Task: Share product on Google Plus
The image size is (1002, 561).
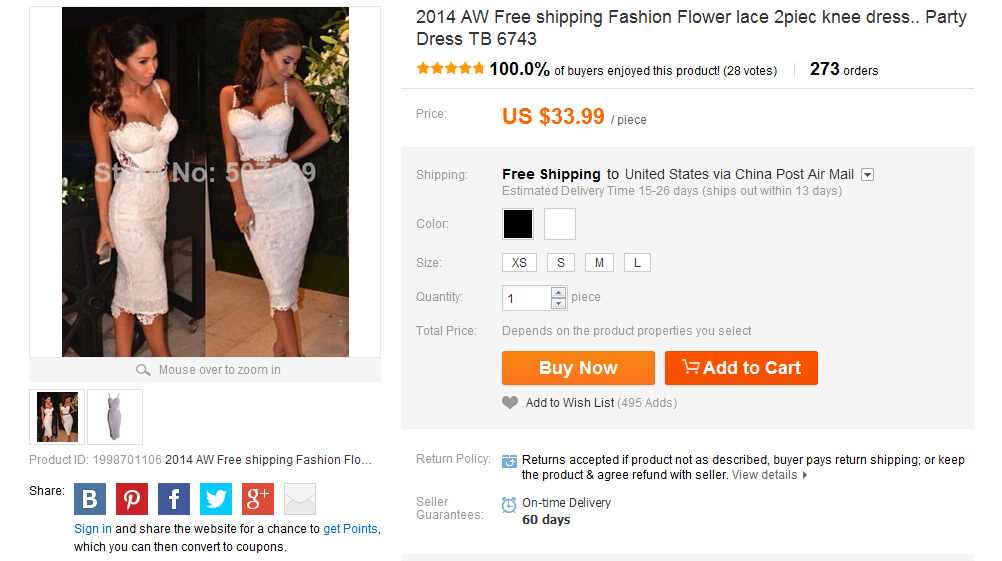Action: (258, 498)
